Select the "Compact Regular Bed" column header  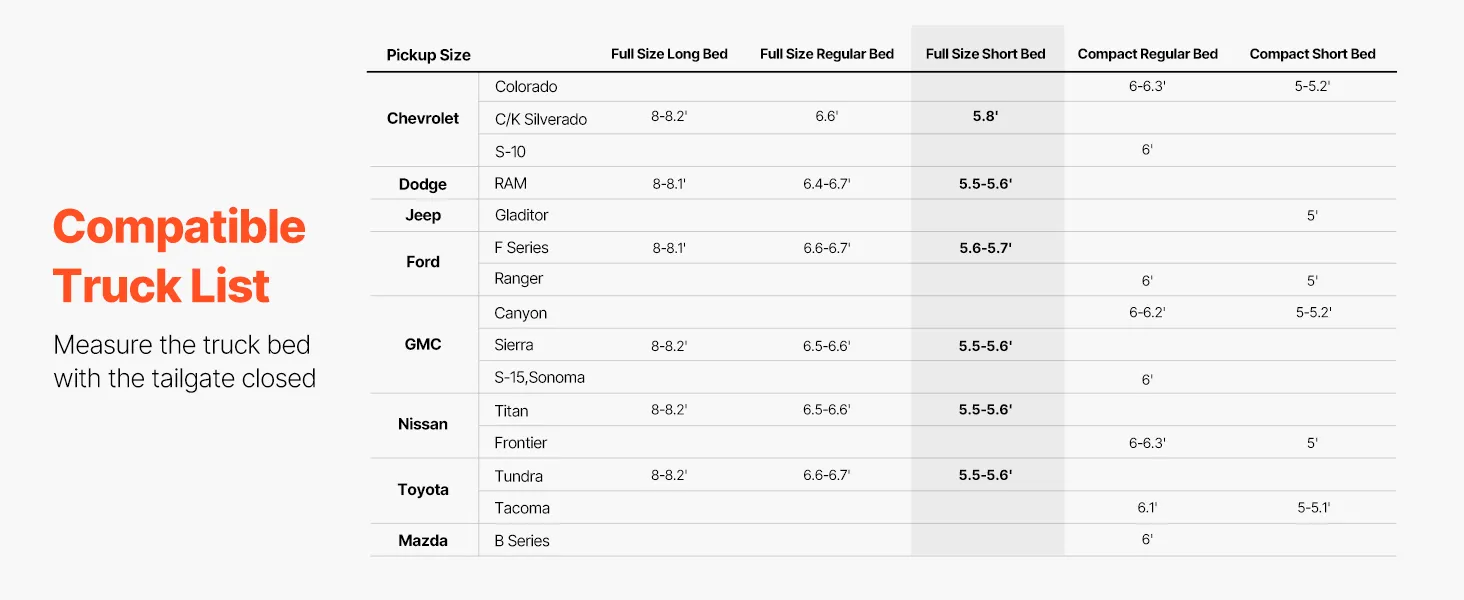tap(1147, 54)
